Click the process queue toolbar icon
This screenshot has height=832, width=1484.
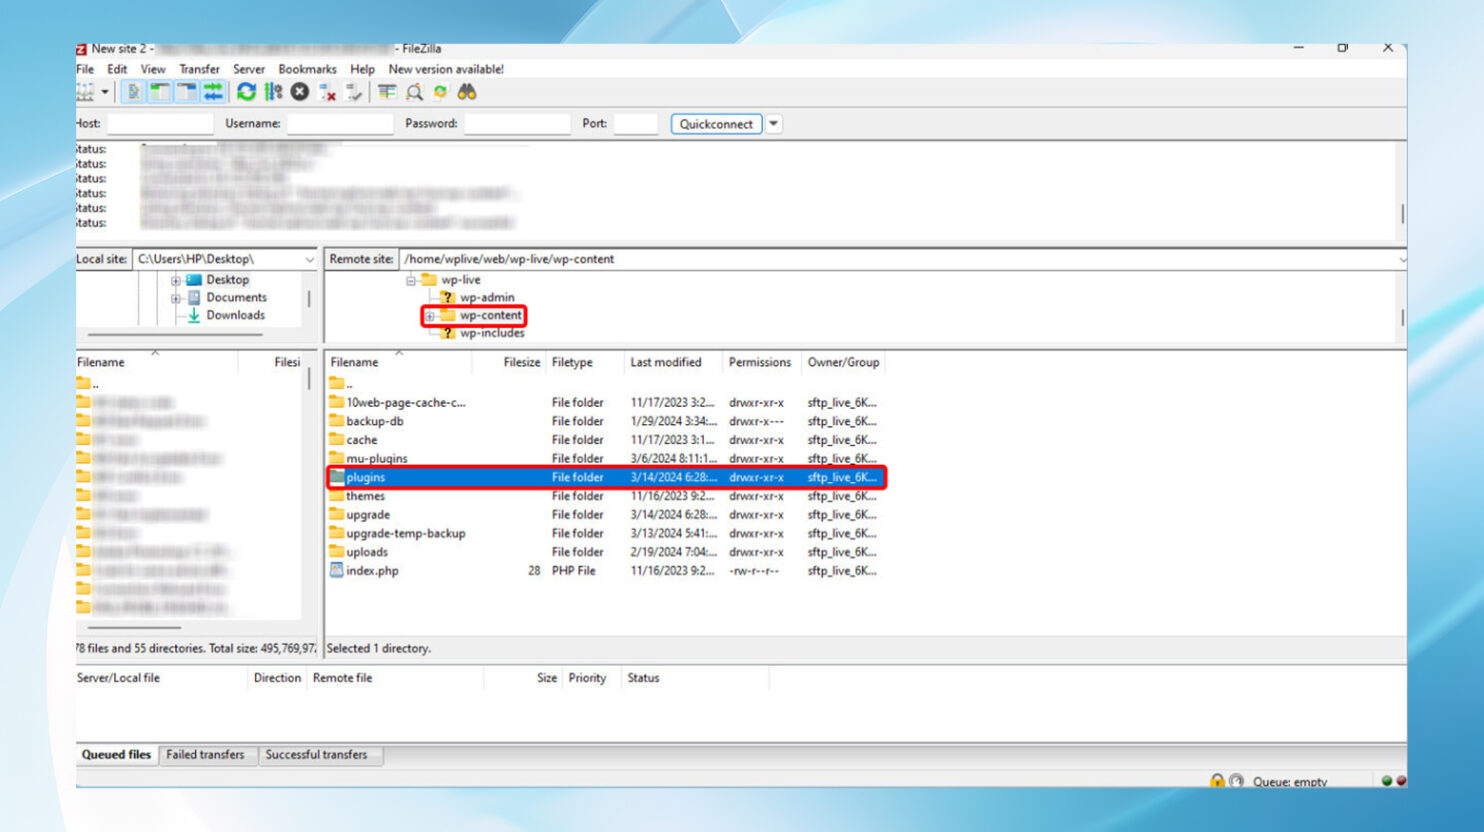tap(273, 92)
